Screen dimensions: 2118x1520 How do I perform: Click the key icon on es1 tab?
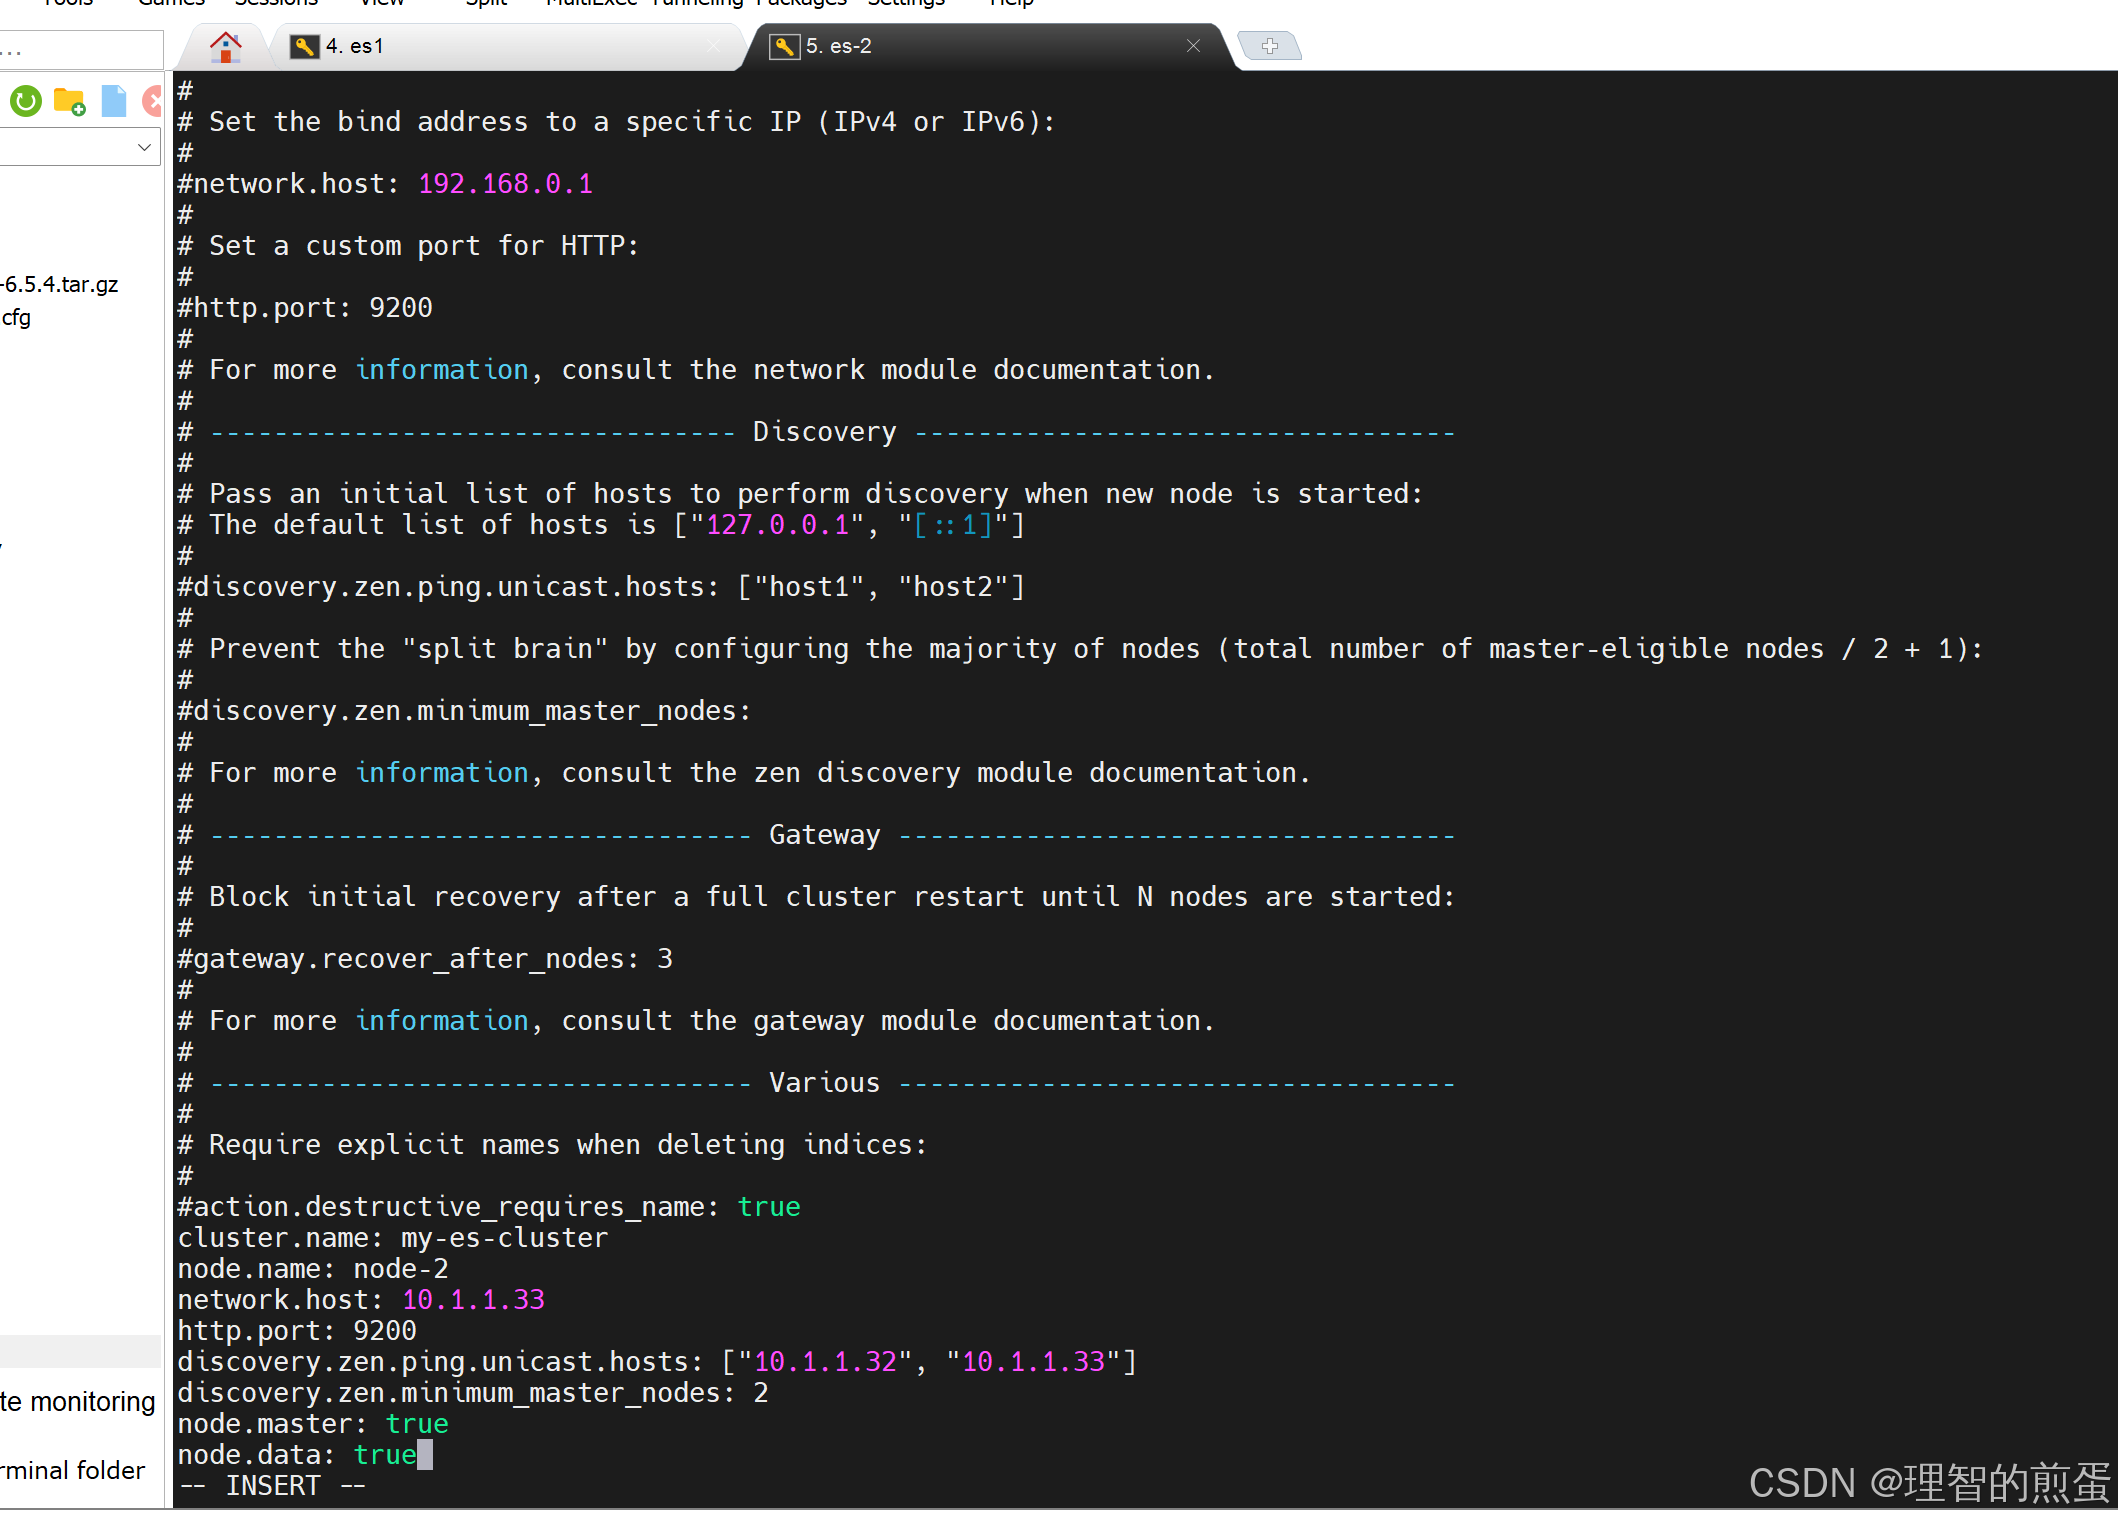304,47
